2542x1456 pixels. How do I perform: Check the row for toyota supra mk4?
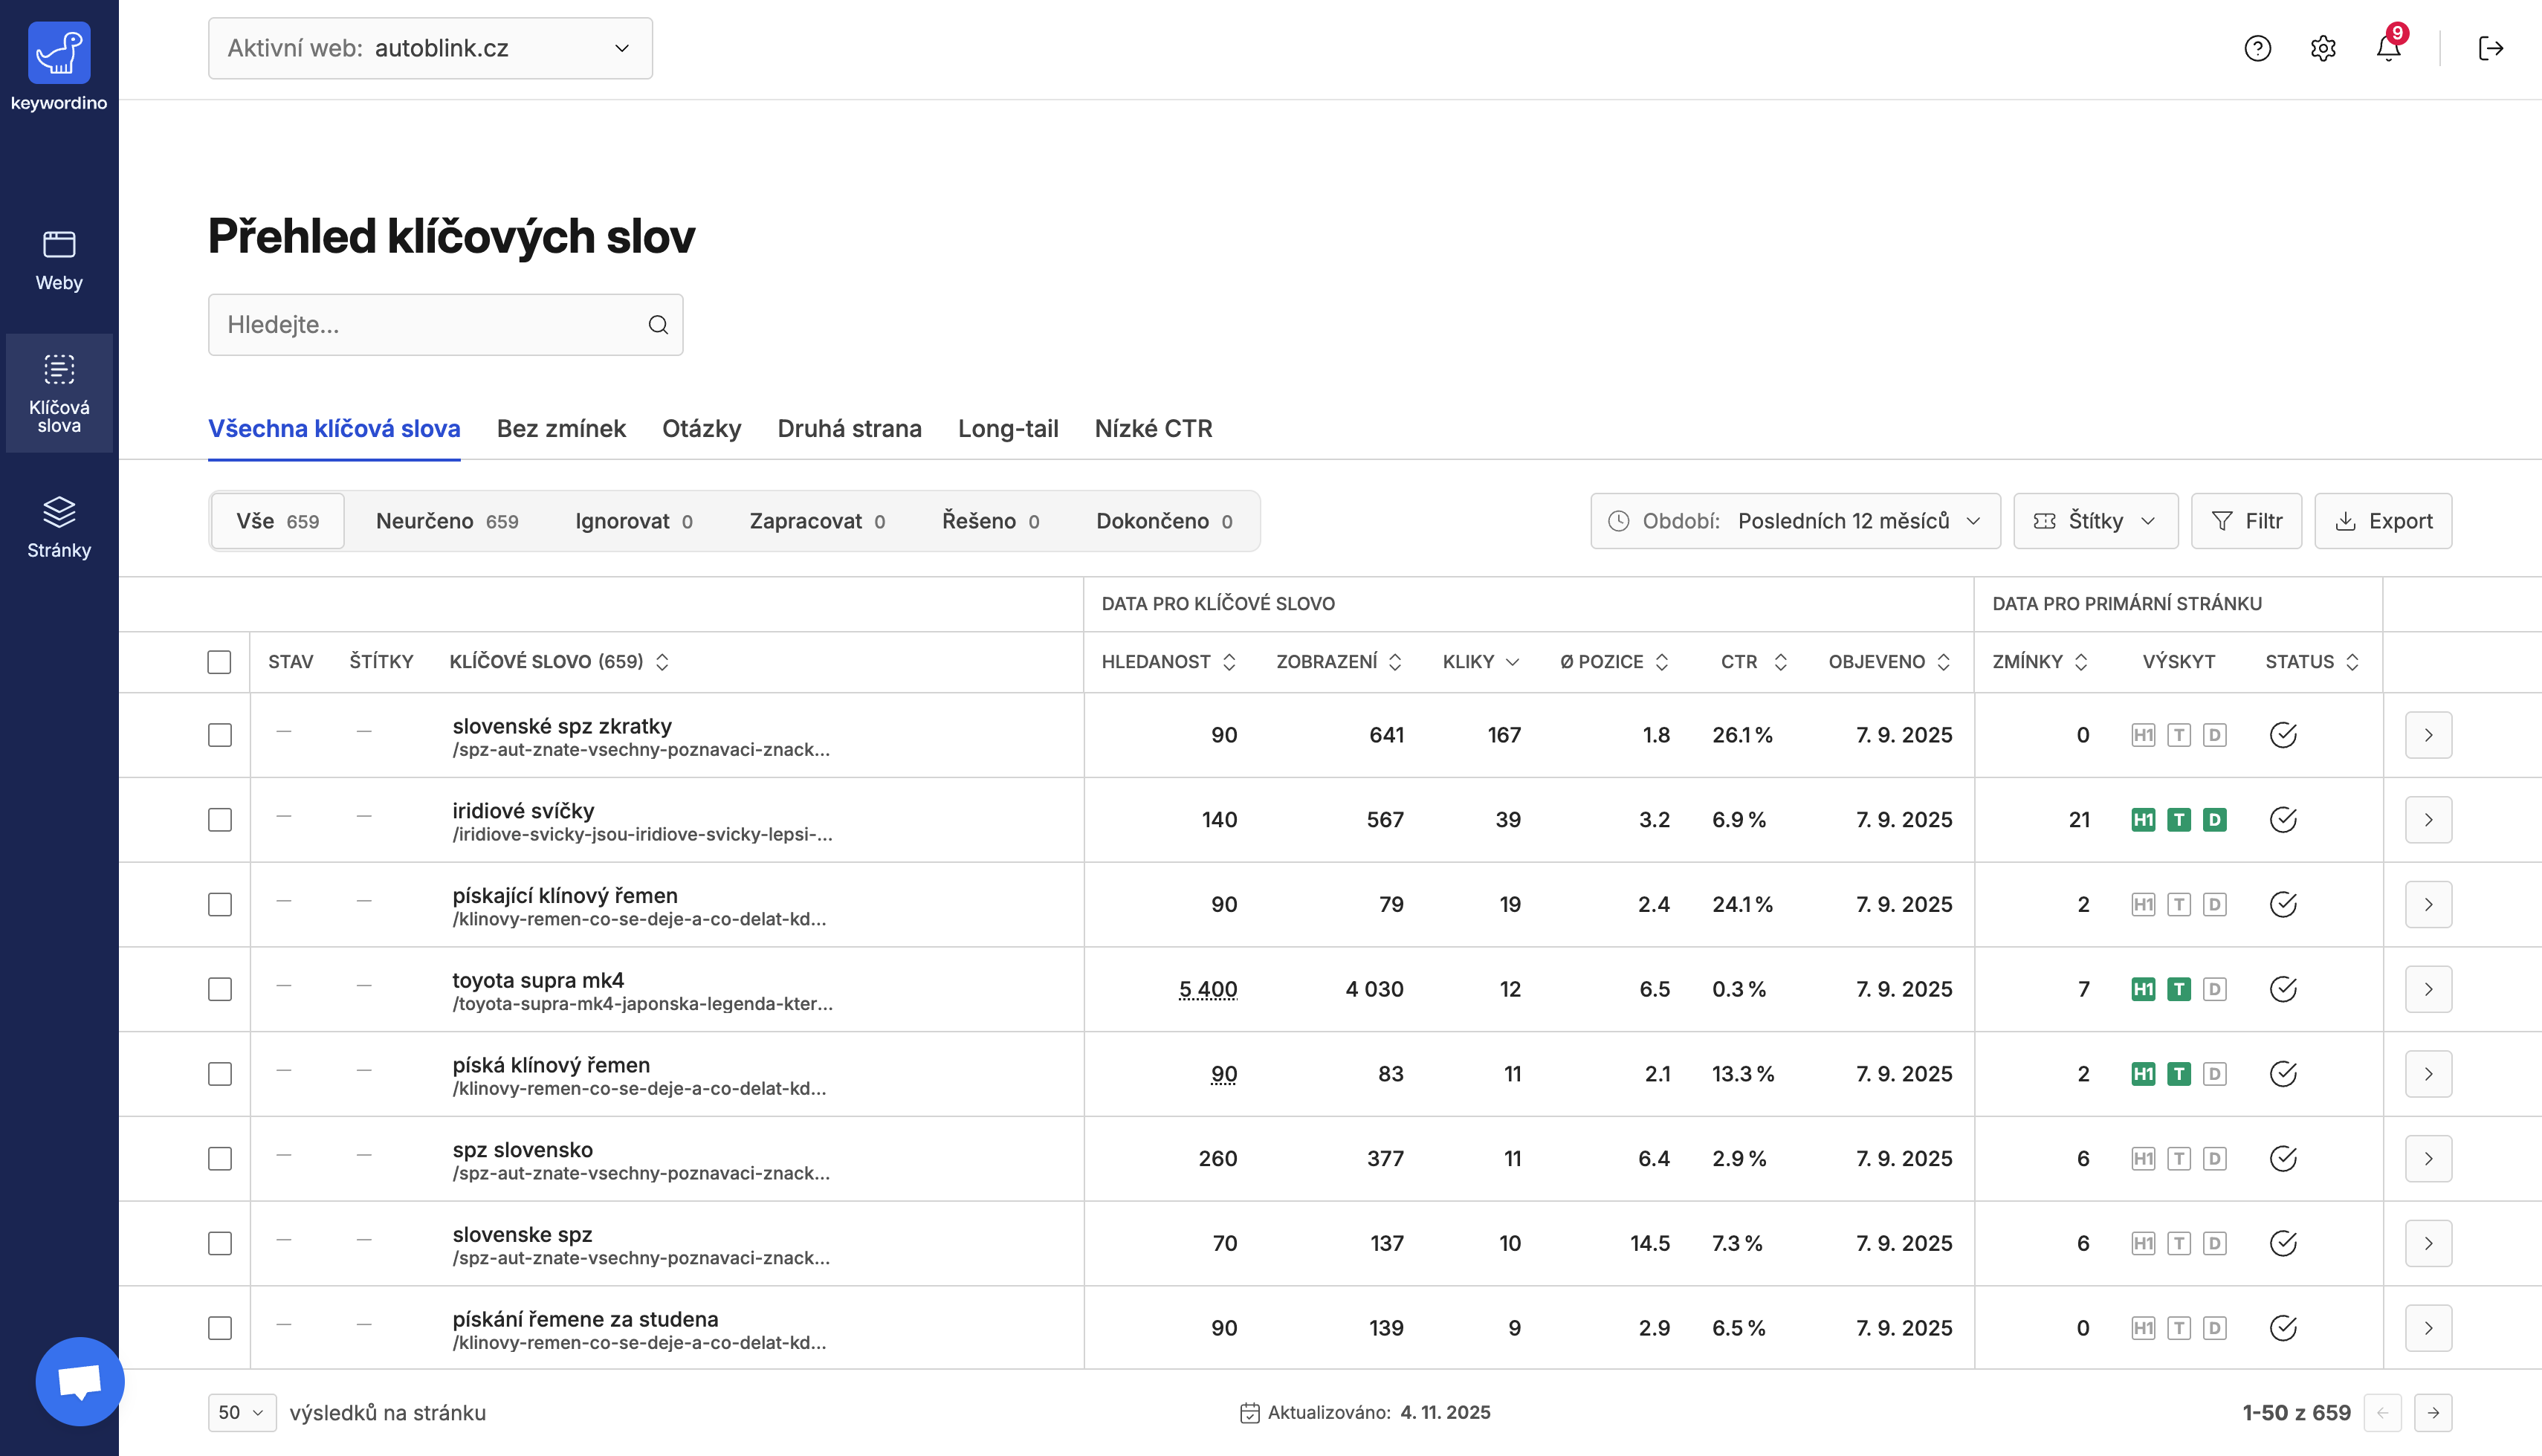click(x=219, y=989)
